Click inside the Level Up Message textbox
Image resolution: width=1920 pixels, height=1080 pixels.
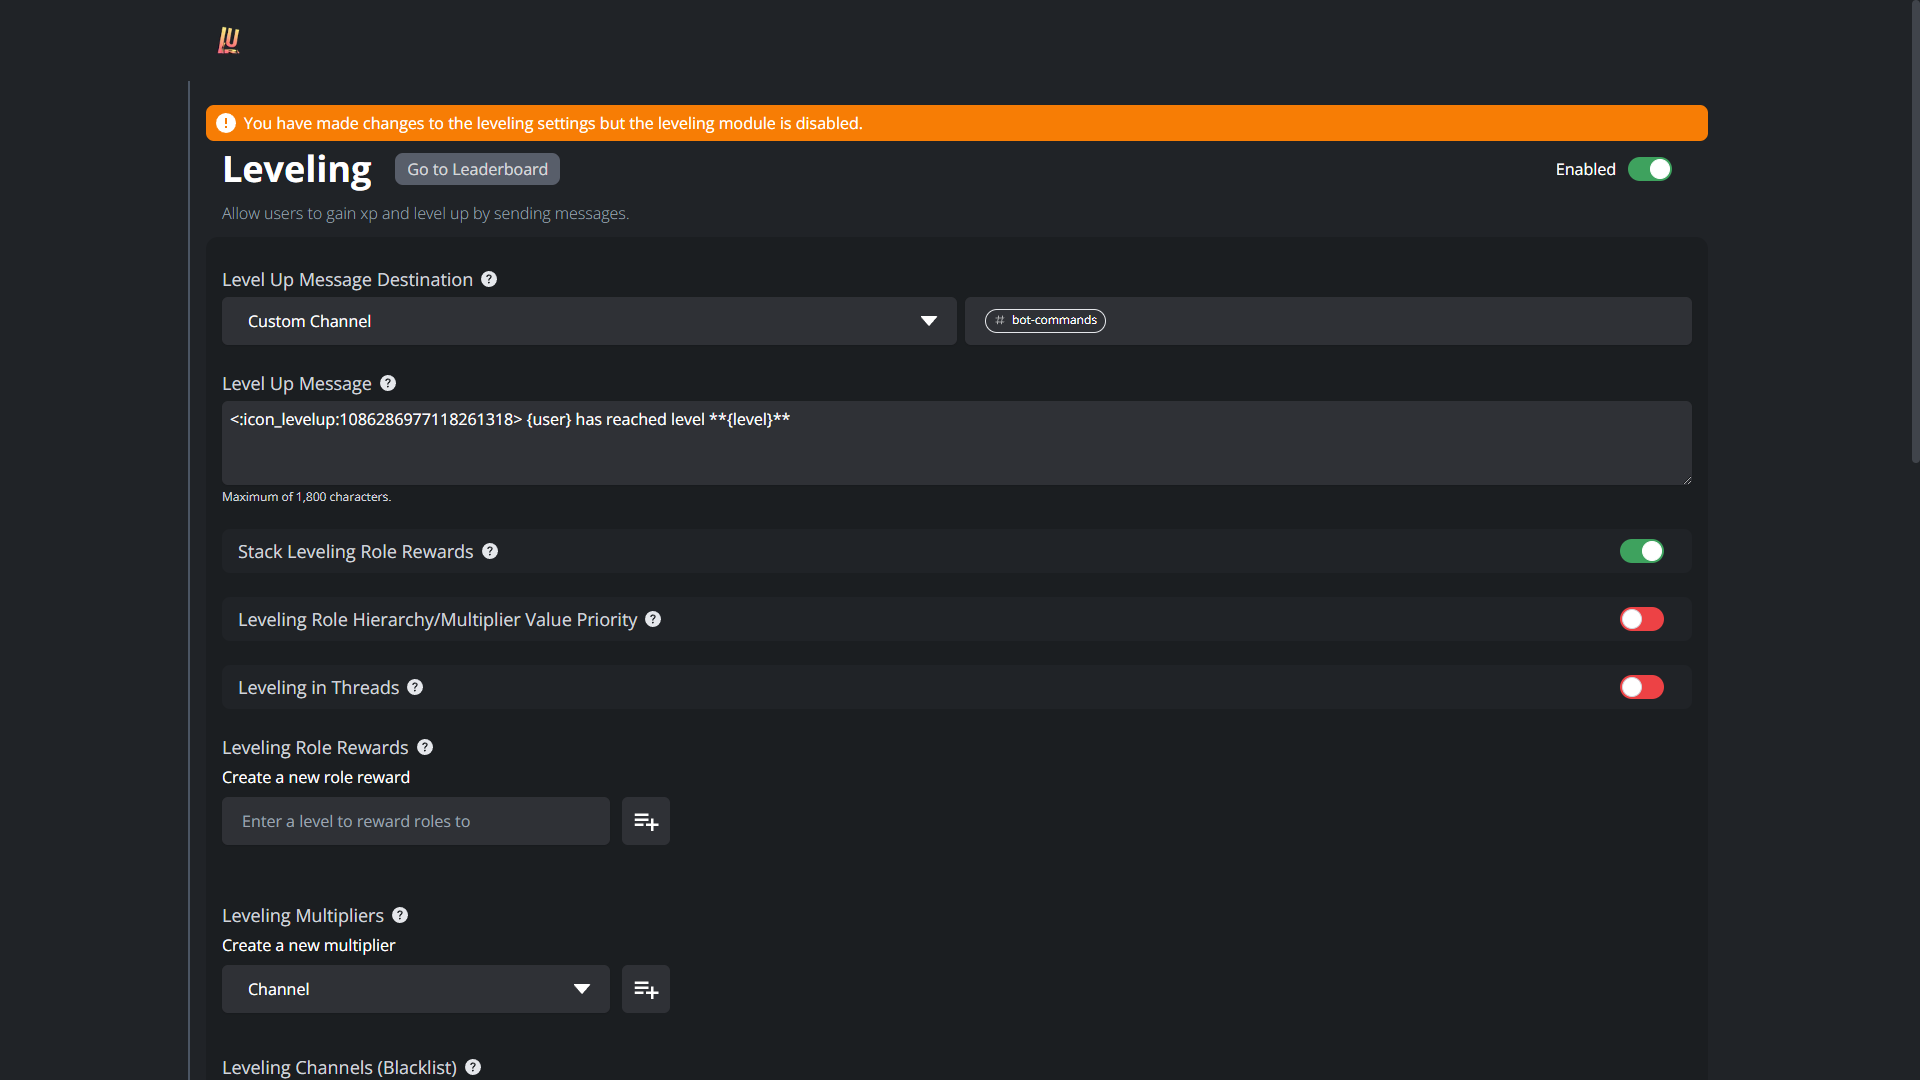(955, 444)
